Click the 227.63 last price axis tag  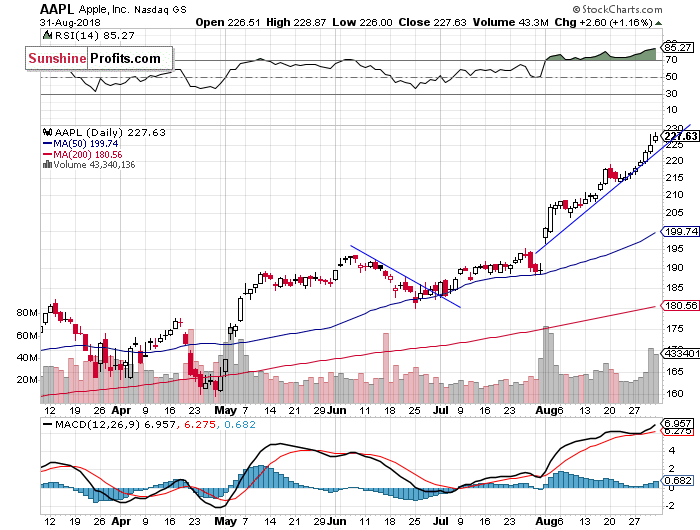679,136
